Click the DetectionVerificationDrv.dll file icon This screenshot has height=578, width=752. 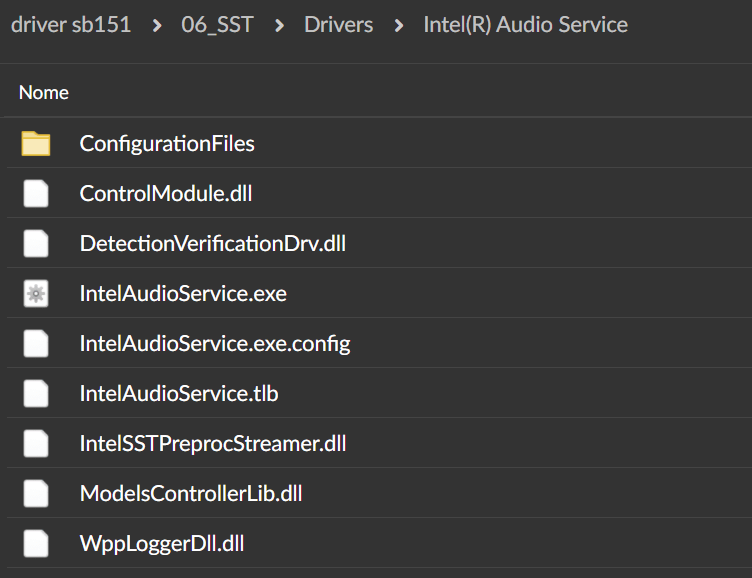point(36,244)
